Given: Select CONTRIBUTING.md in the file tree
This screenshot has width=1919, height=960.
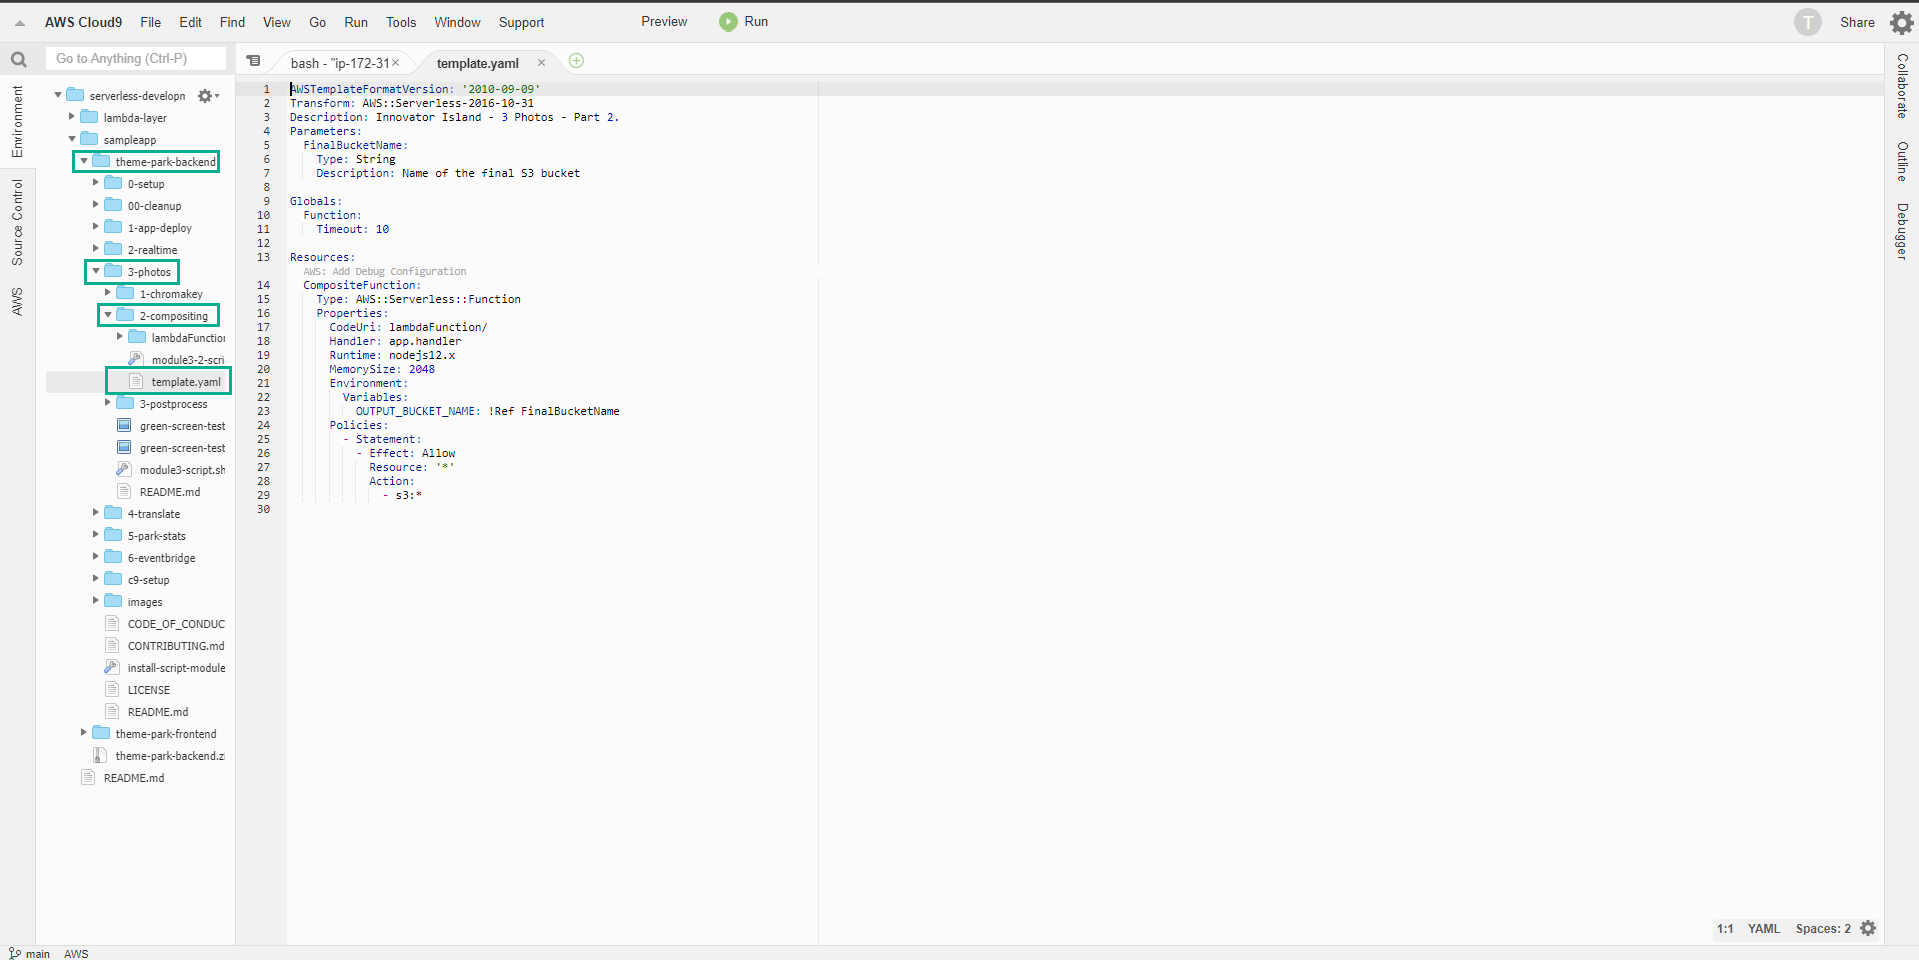Looking at the screenshot, I should click(x=176, y=645).
